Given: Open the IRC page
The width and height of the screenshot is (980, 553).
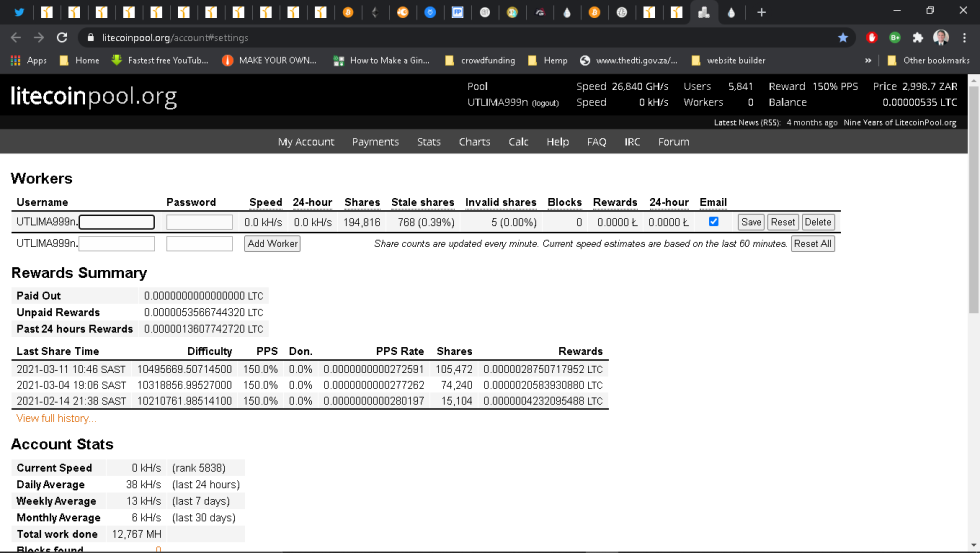Looking at the screenshot, I should point(632,142).
